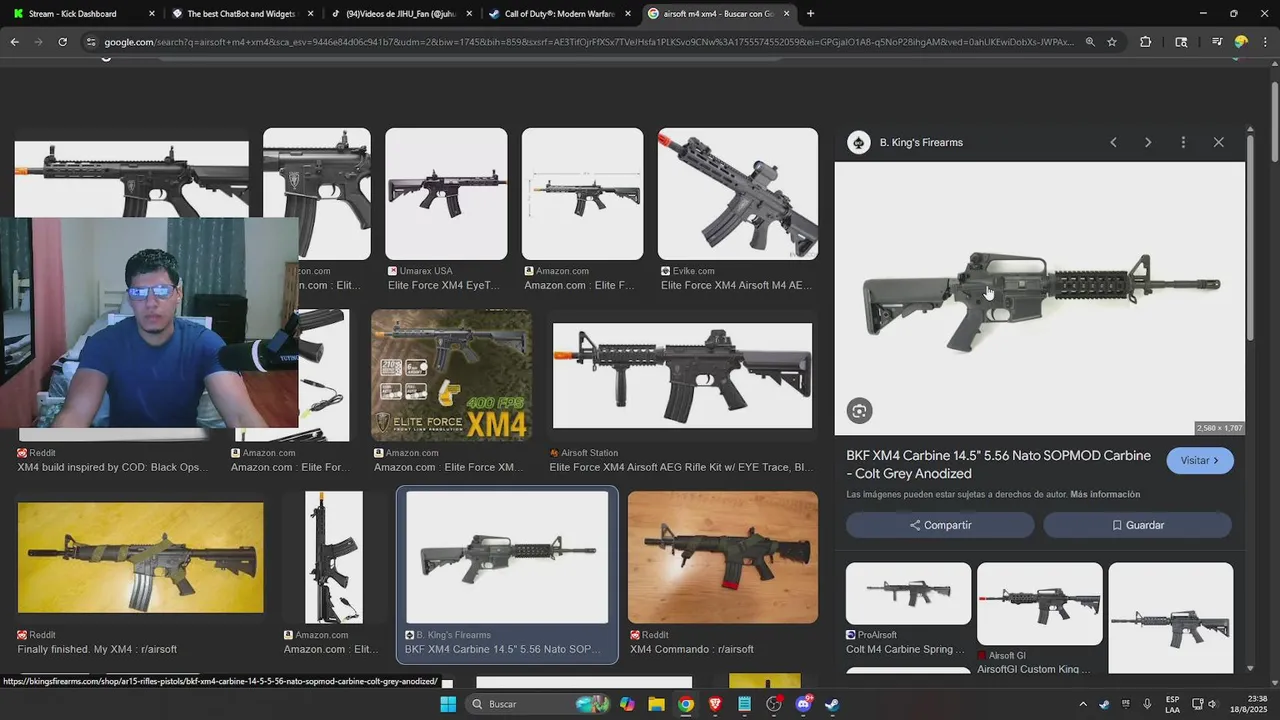Image resolution: width=1280 pixels, height=720 pixels.
Task: Show hidden system tray icons
Action: tap(1082, 704)
